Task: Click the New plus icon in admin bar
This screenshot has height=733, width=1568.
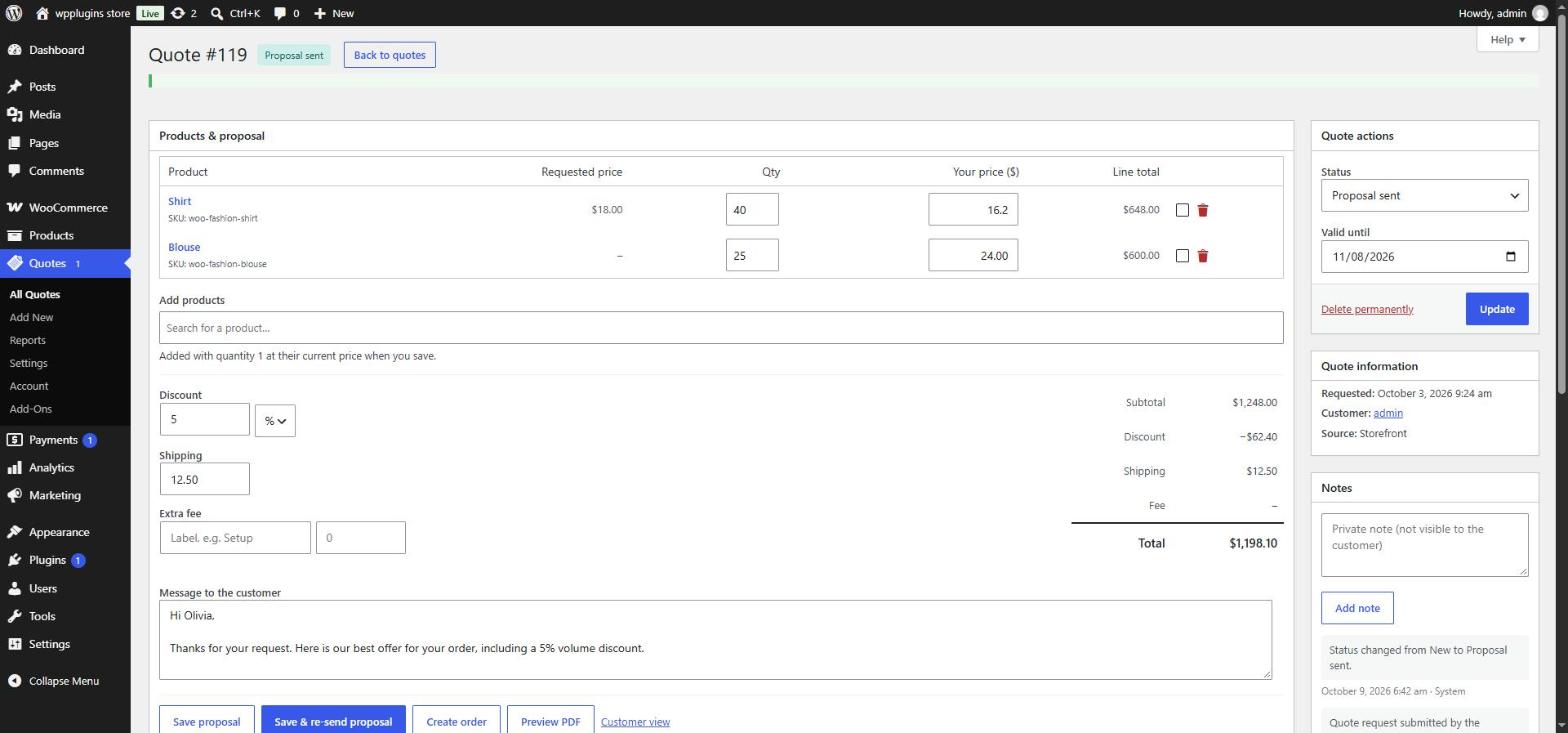Action: coord(320,13)
